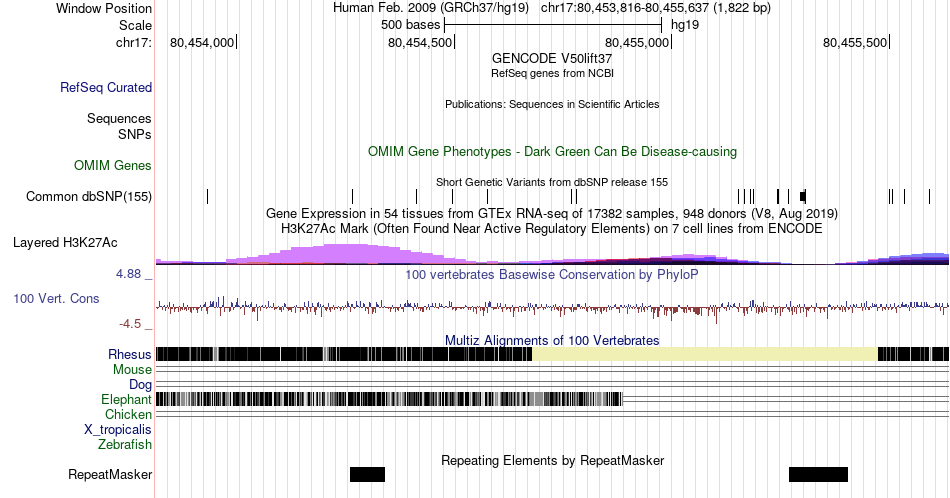
Task: Click Gene Expression in 54 tissues title
Action: click(x=552, y=213)
